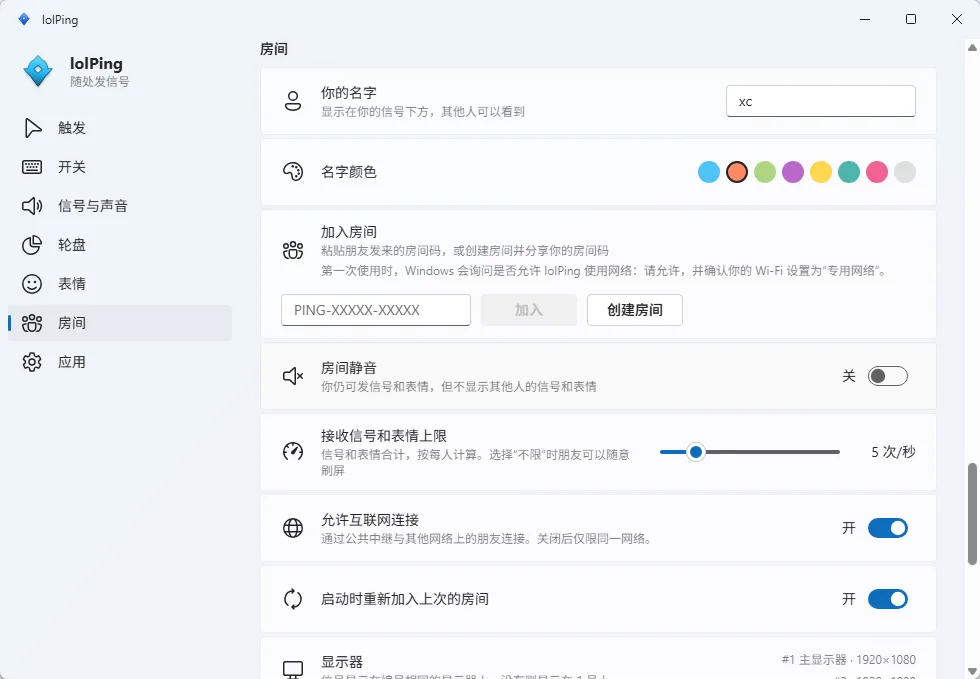980x679 pixels.
Task: Open the 应用 settings page
Action: coord(120,362)
